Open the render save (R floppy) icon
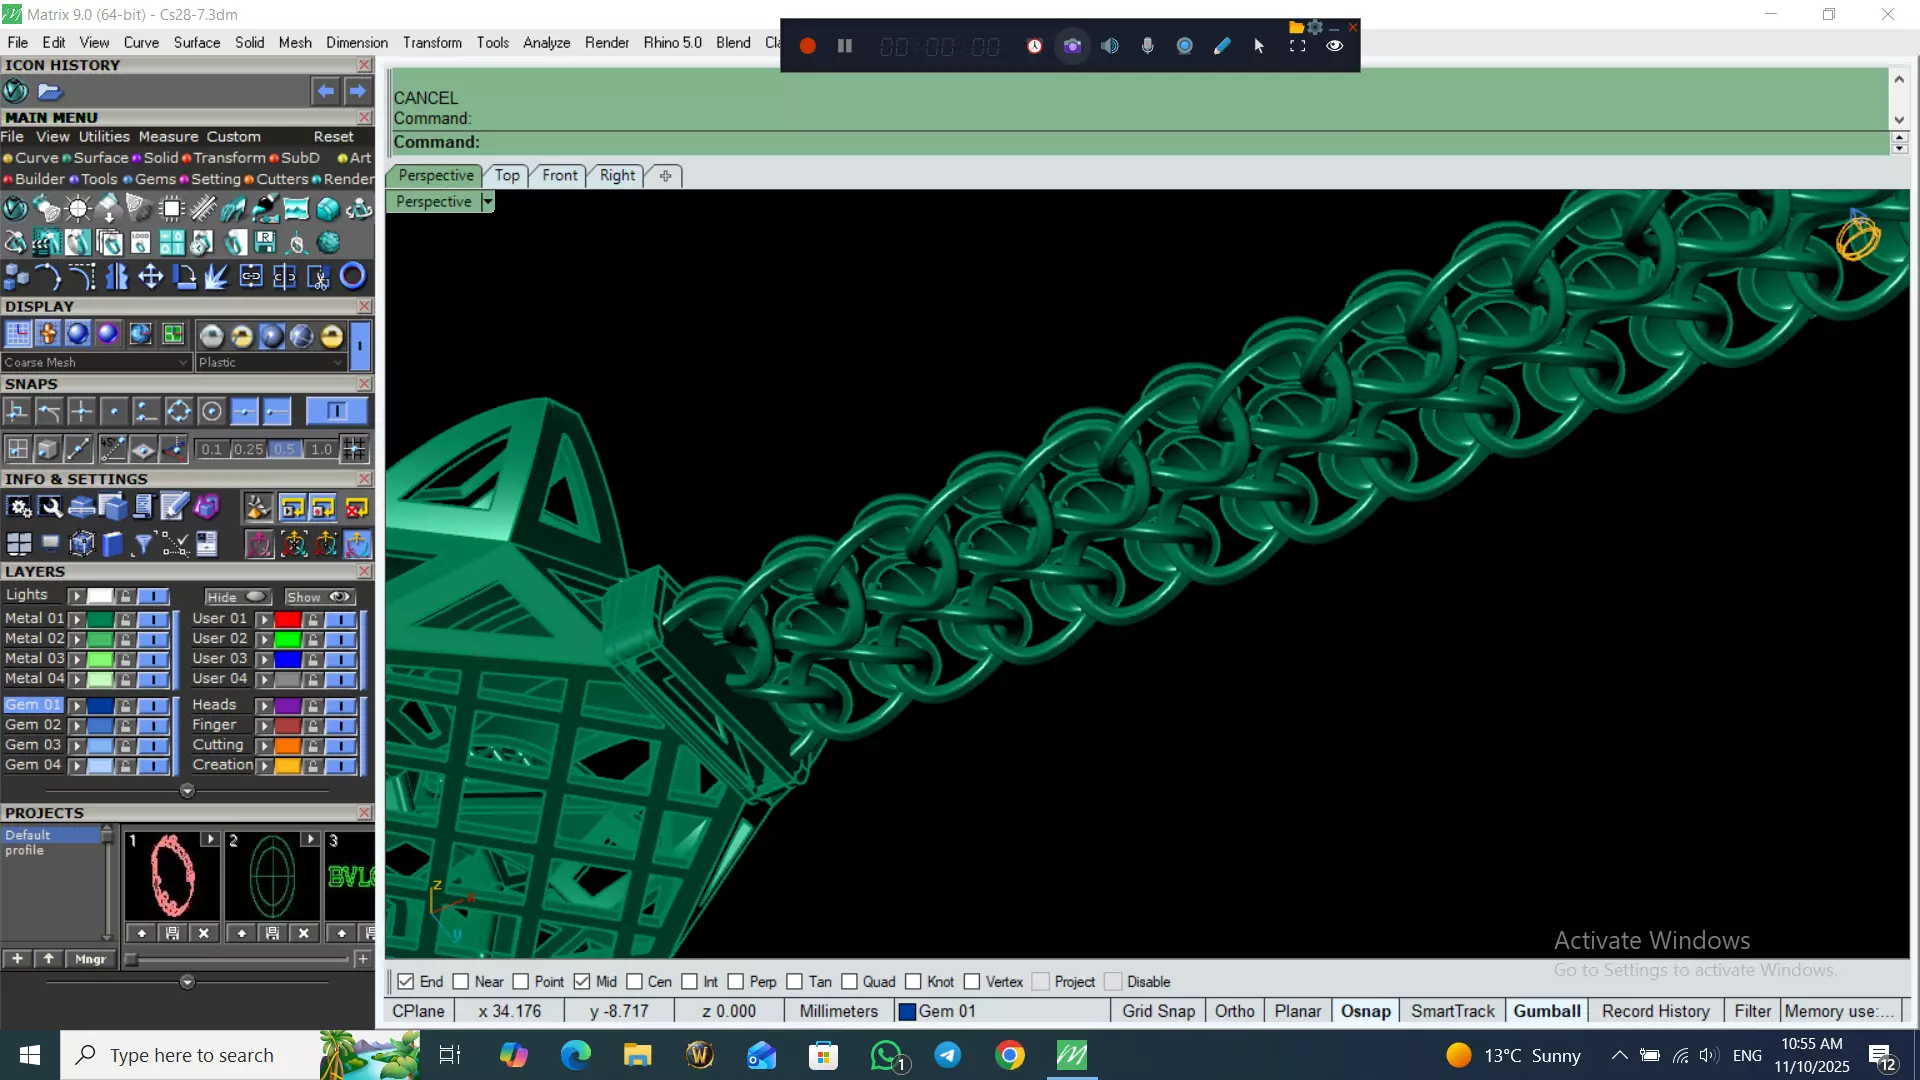This screenshot has height=1080, width=1920. pyautogui.click(x=265, y=242)
